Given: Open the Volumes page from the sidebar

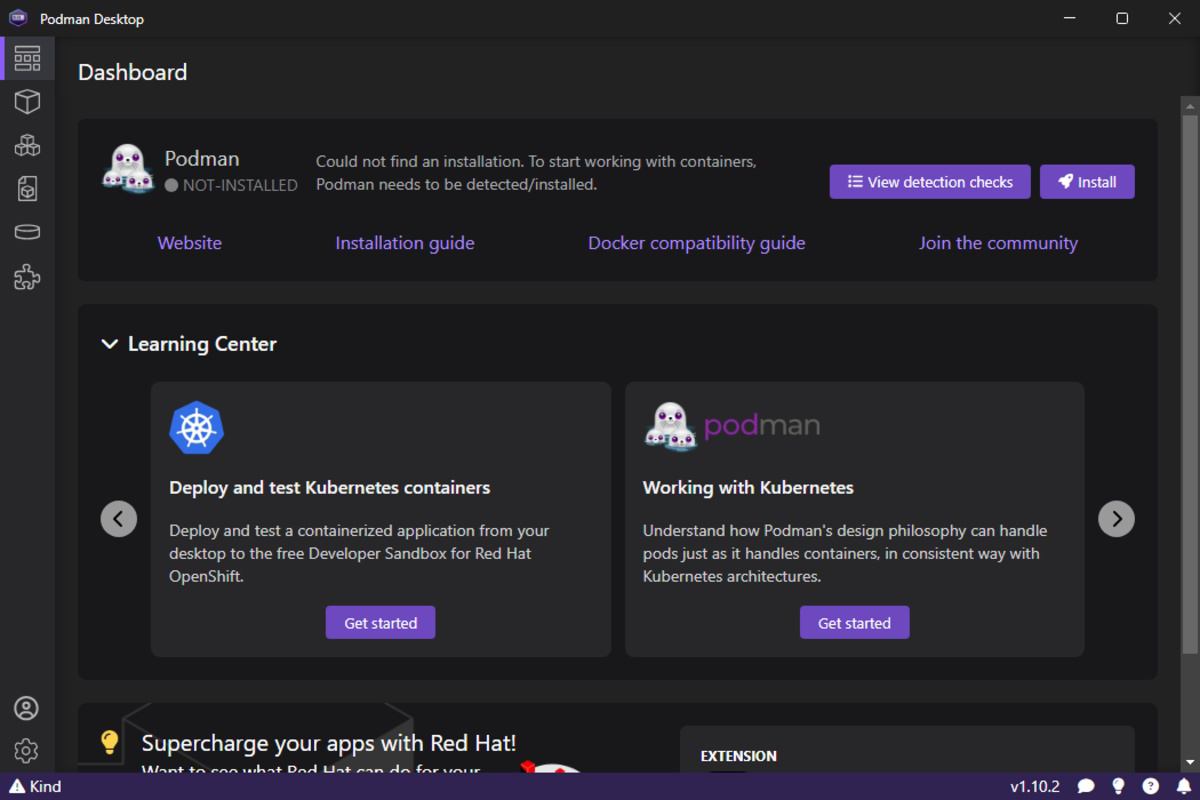Looking at the screenshot, I should click(27, 231).
